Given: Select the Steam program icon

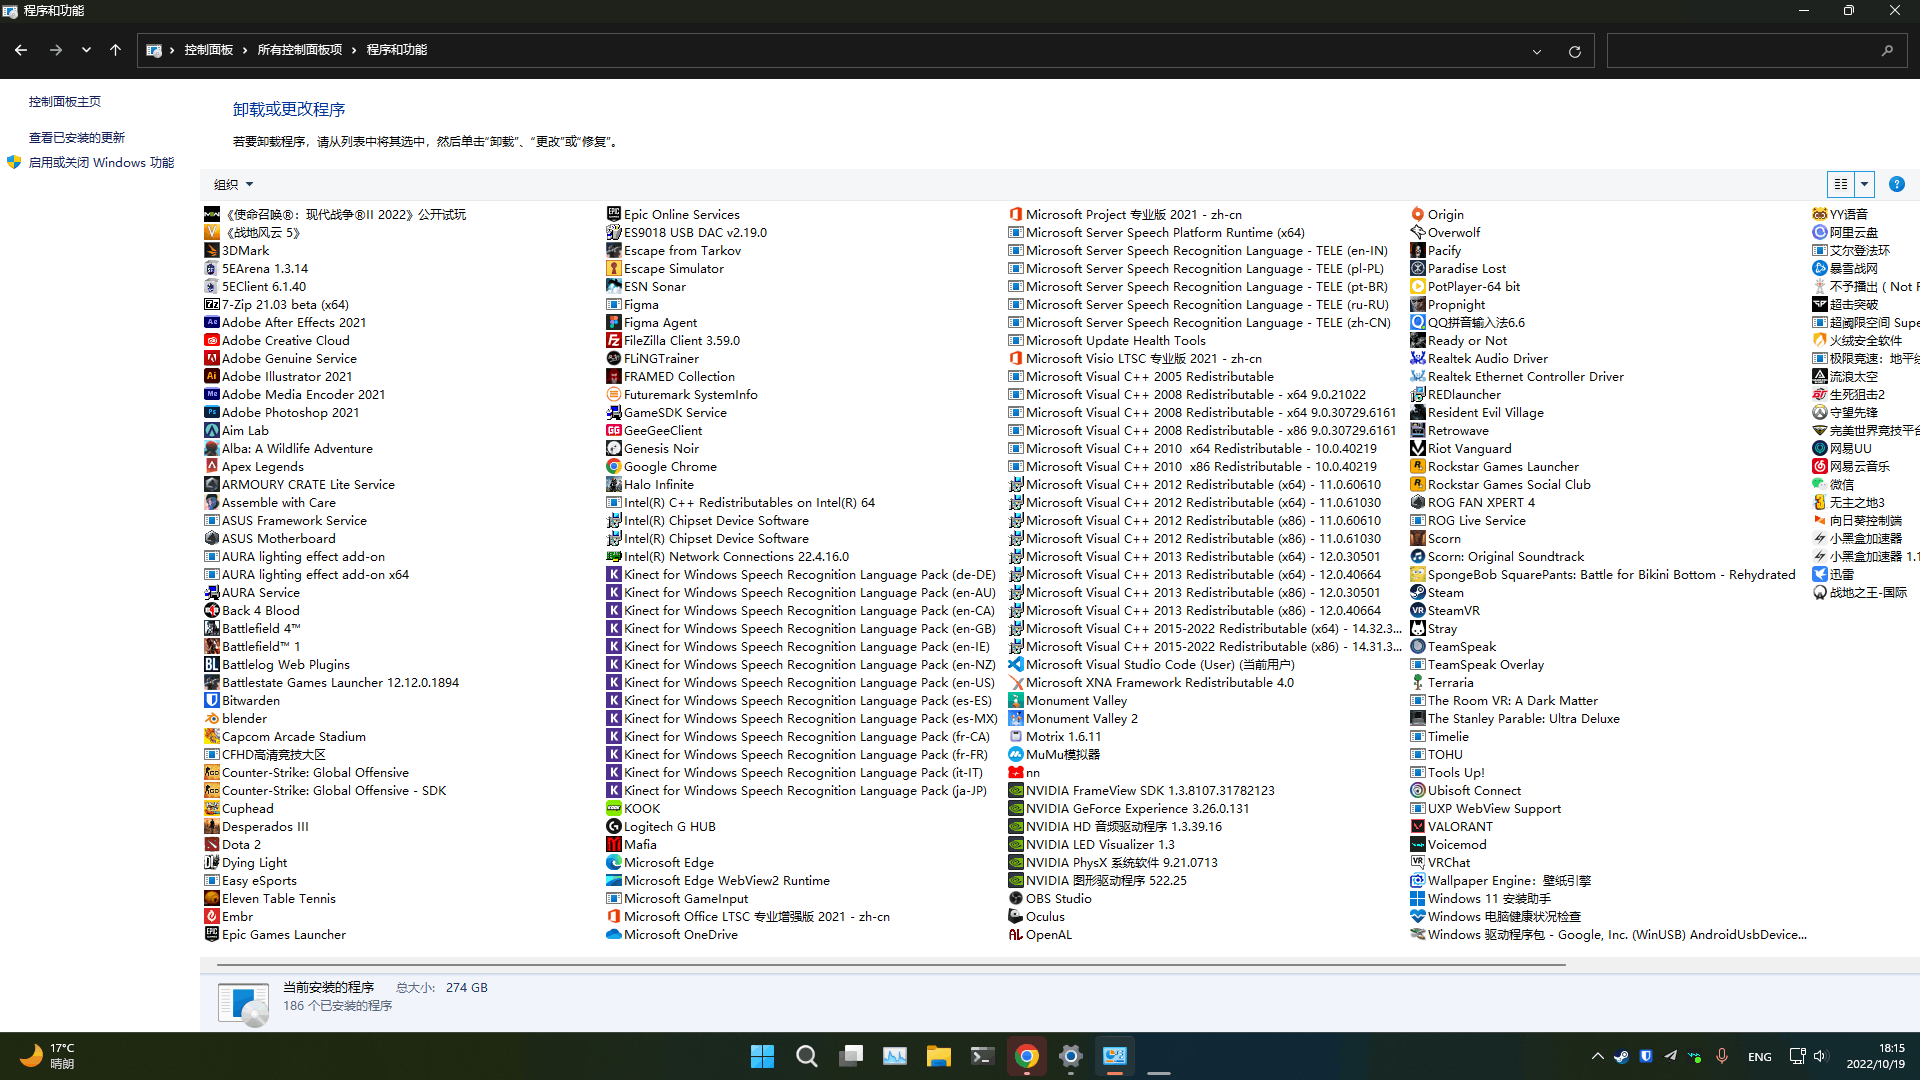Looking at the screenshot, I should pyautogui.click(x=1417, y=593).
